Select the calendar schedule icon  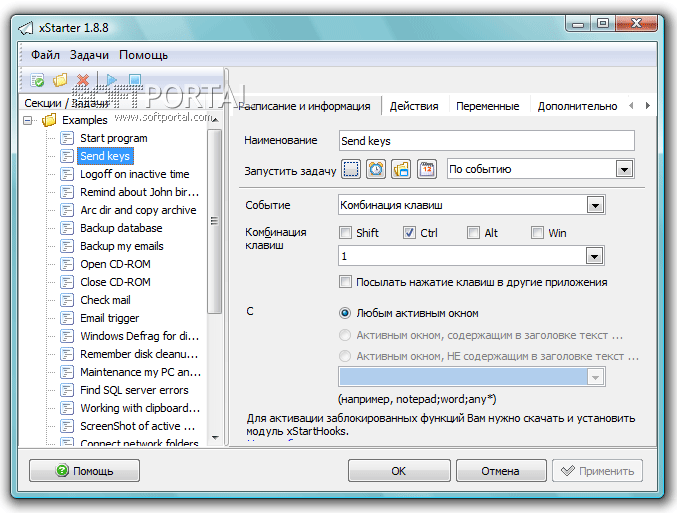pyautogui.click(x=427, y=169)
